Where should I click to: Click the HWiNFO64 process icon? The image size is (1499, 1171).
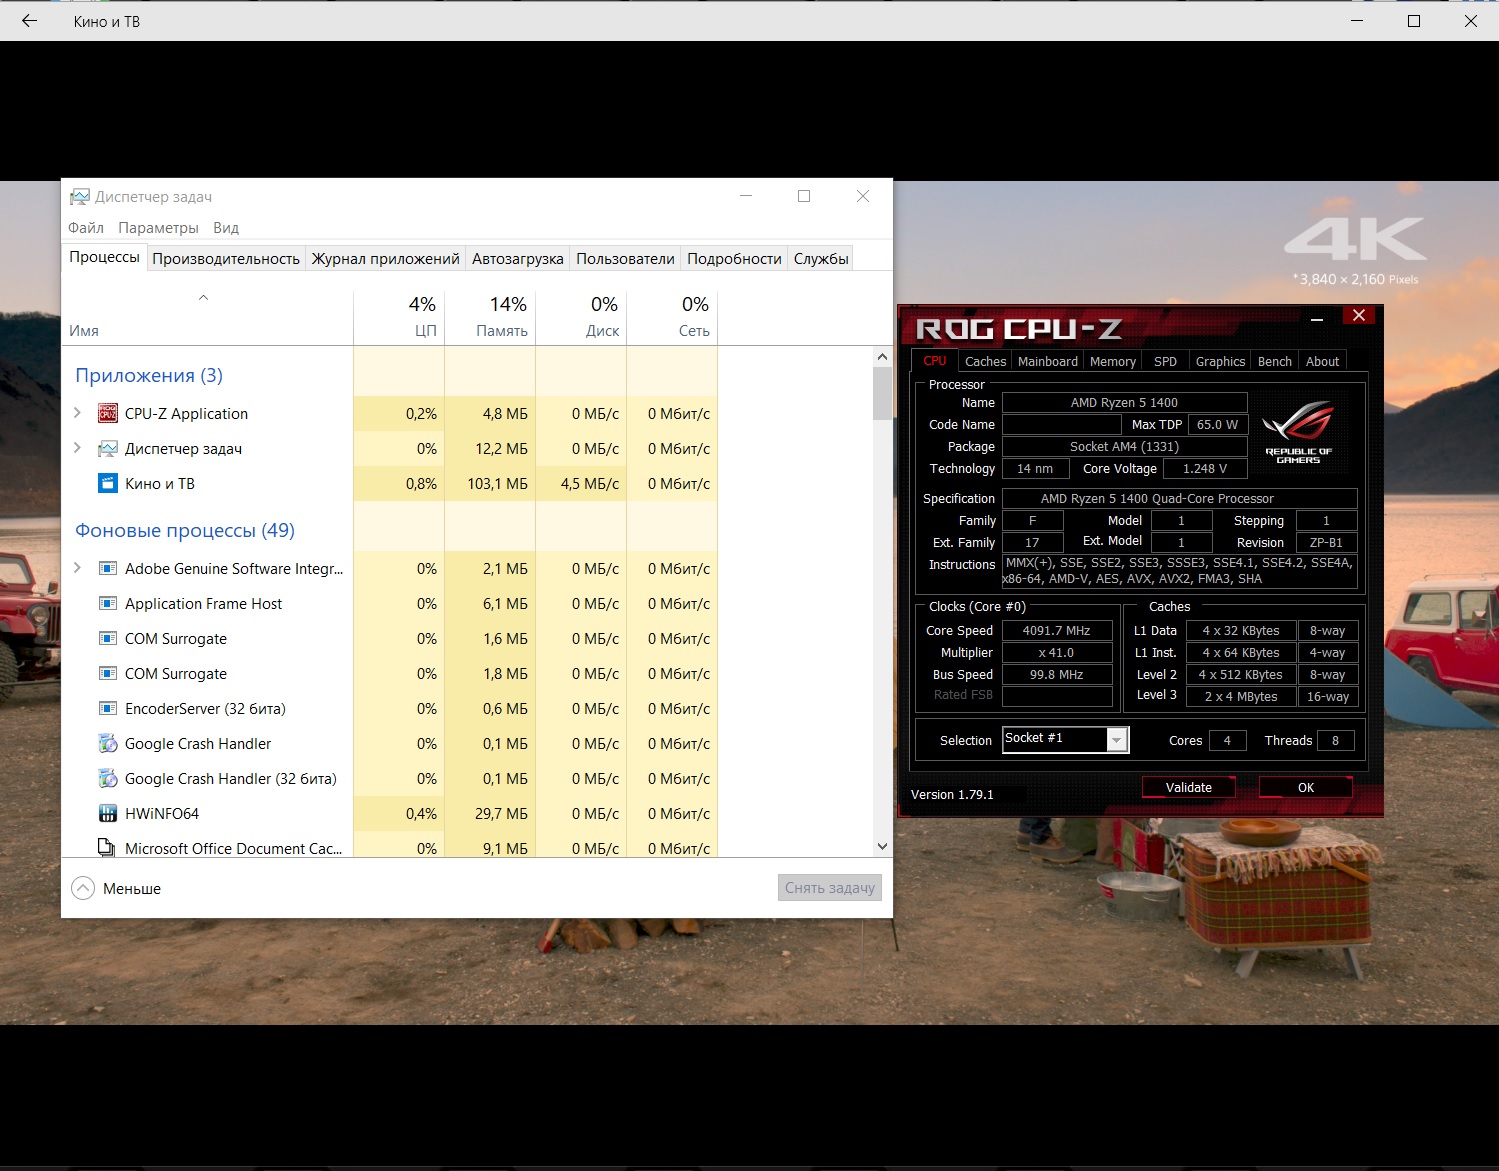point(108,813)
